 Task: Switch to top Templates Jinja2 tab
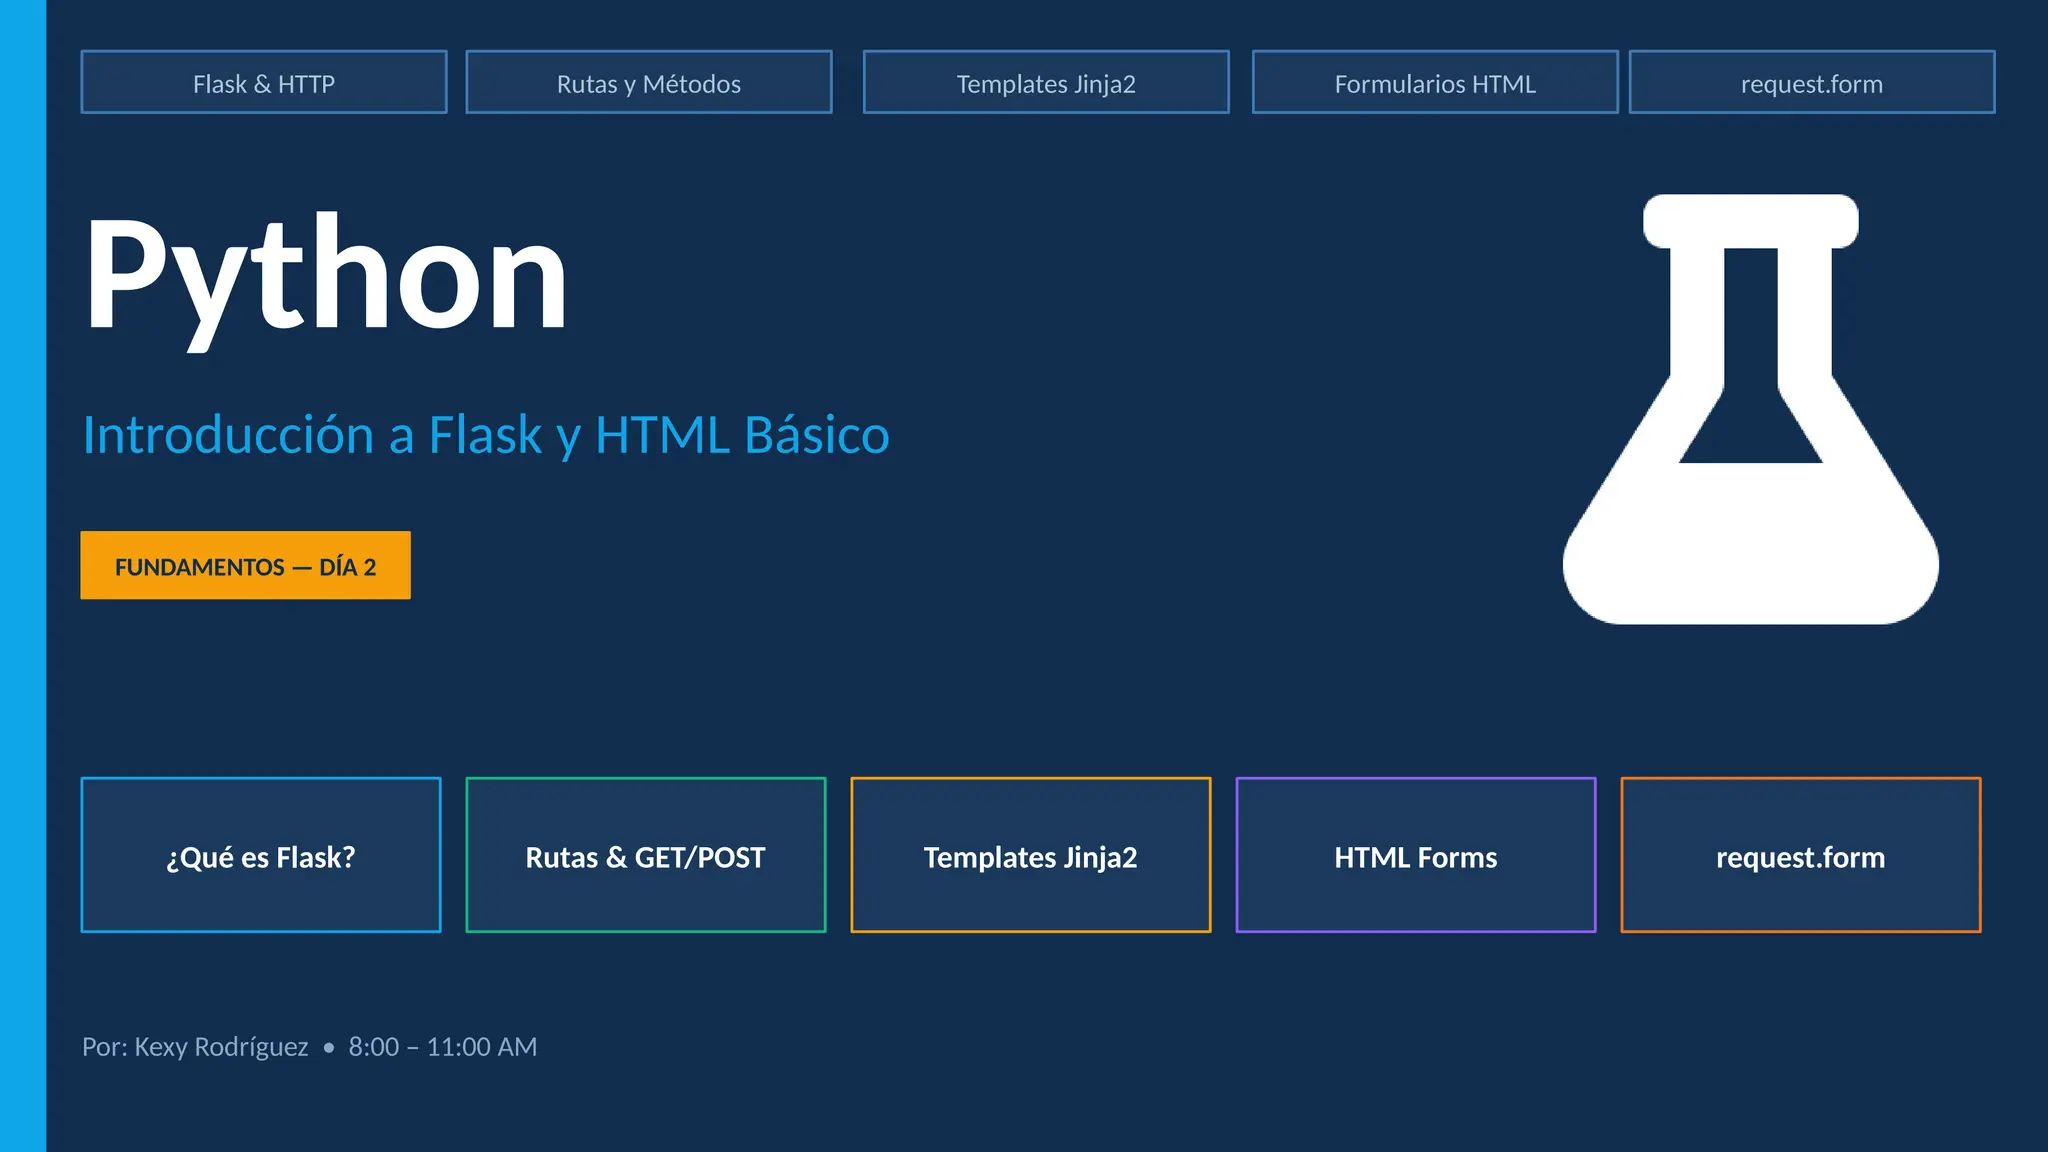(1045, 83)
